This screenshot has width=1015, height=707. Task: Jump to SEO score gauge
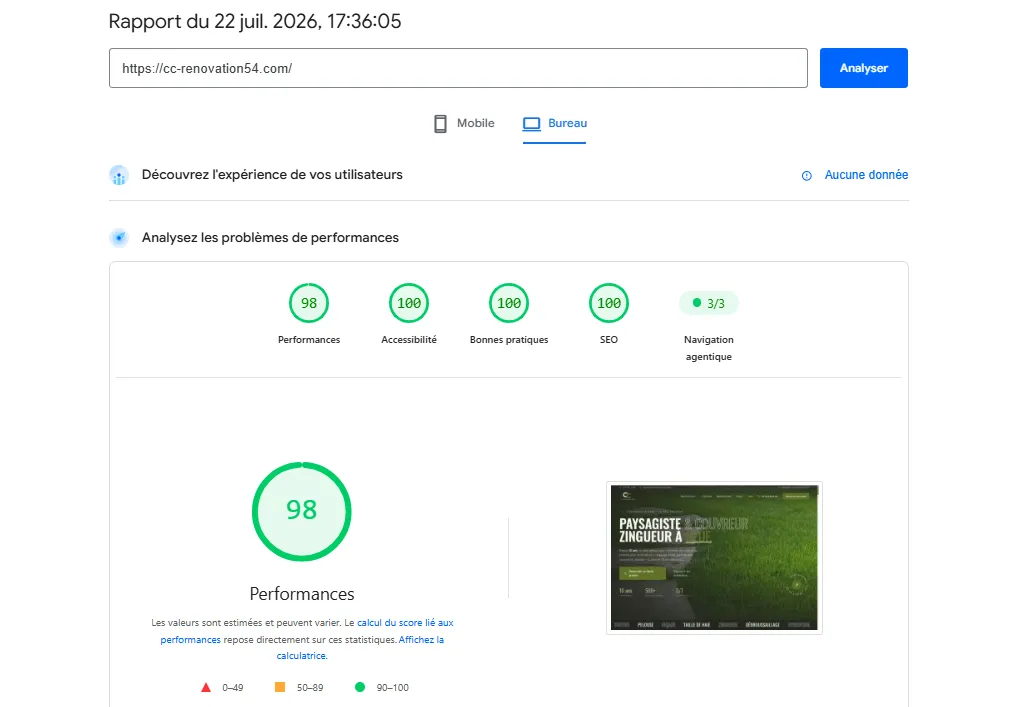tap(608, 303)
